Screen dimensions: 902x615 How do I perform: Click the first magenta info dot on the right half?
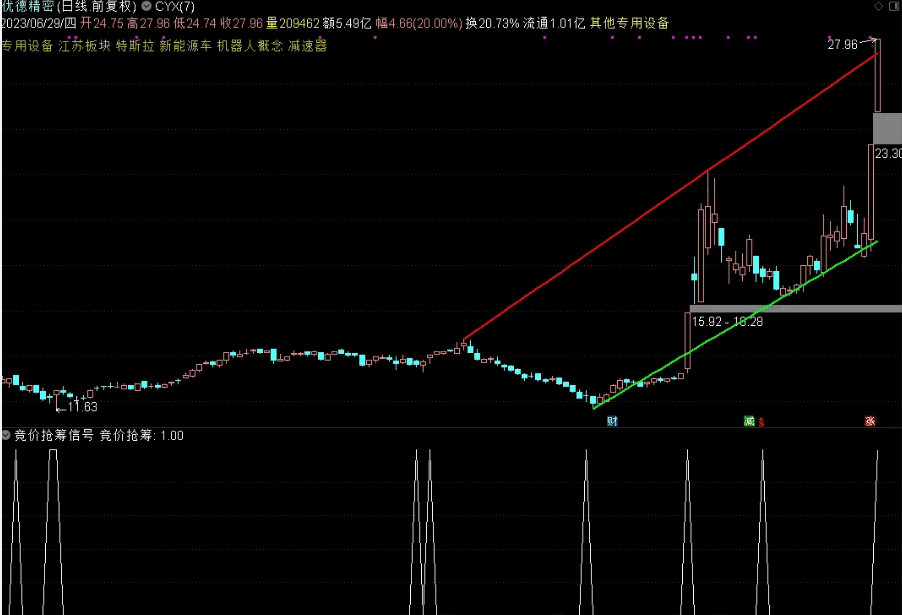[544, 37]
